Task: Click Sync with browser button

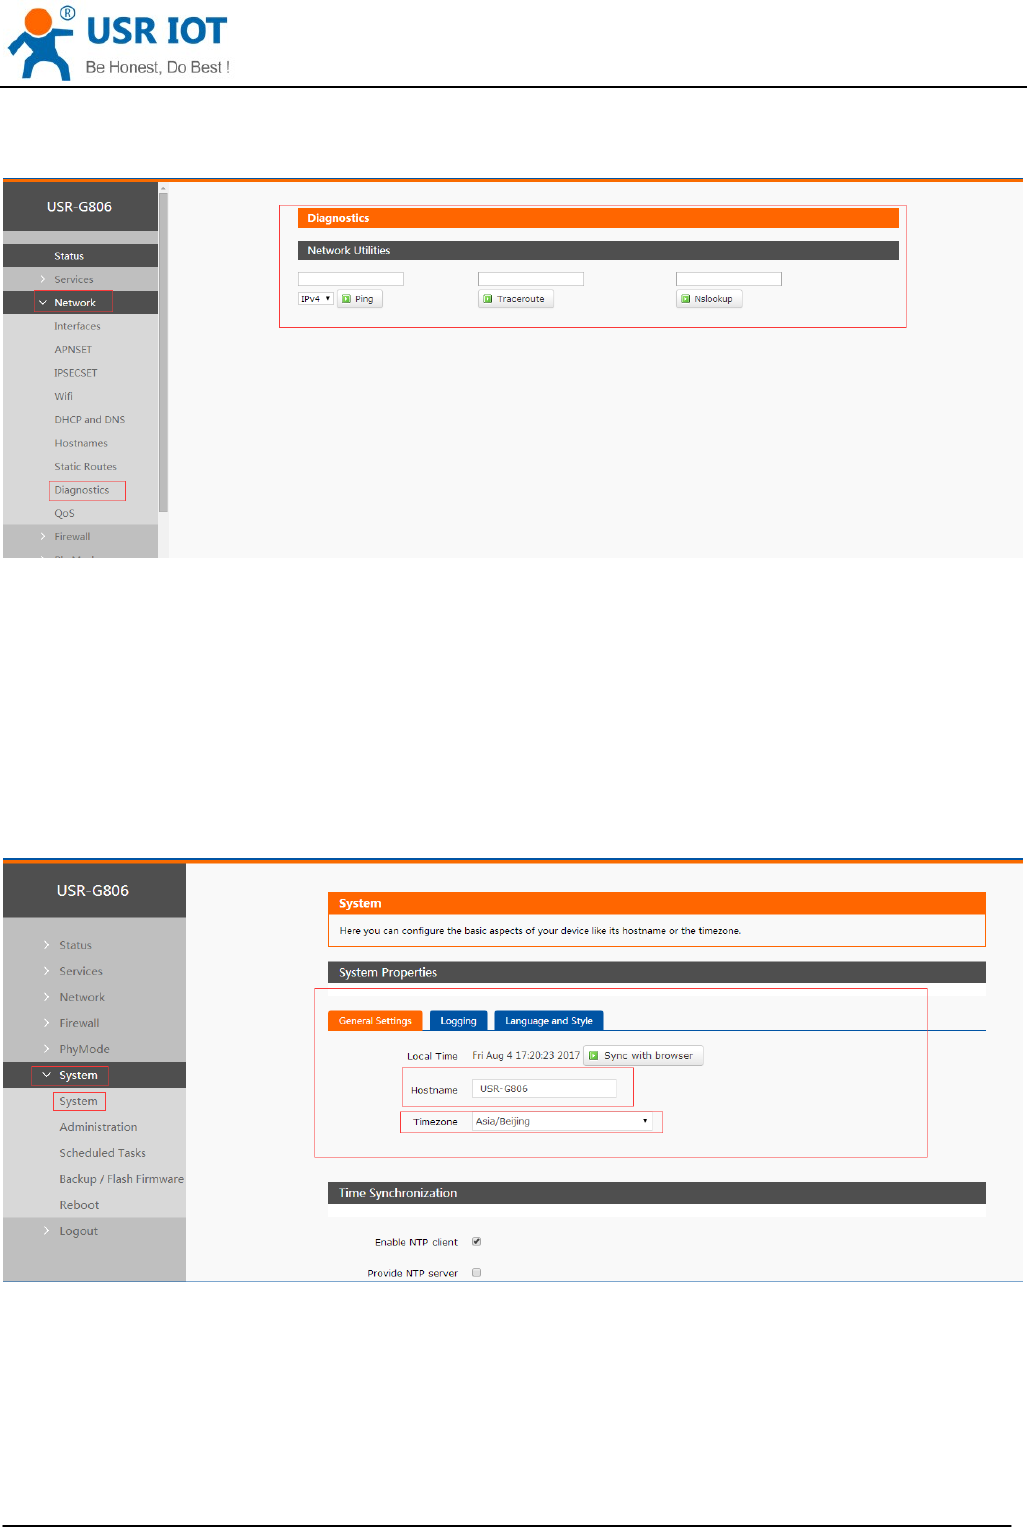Action: point(643,1056)
